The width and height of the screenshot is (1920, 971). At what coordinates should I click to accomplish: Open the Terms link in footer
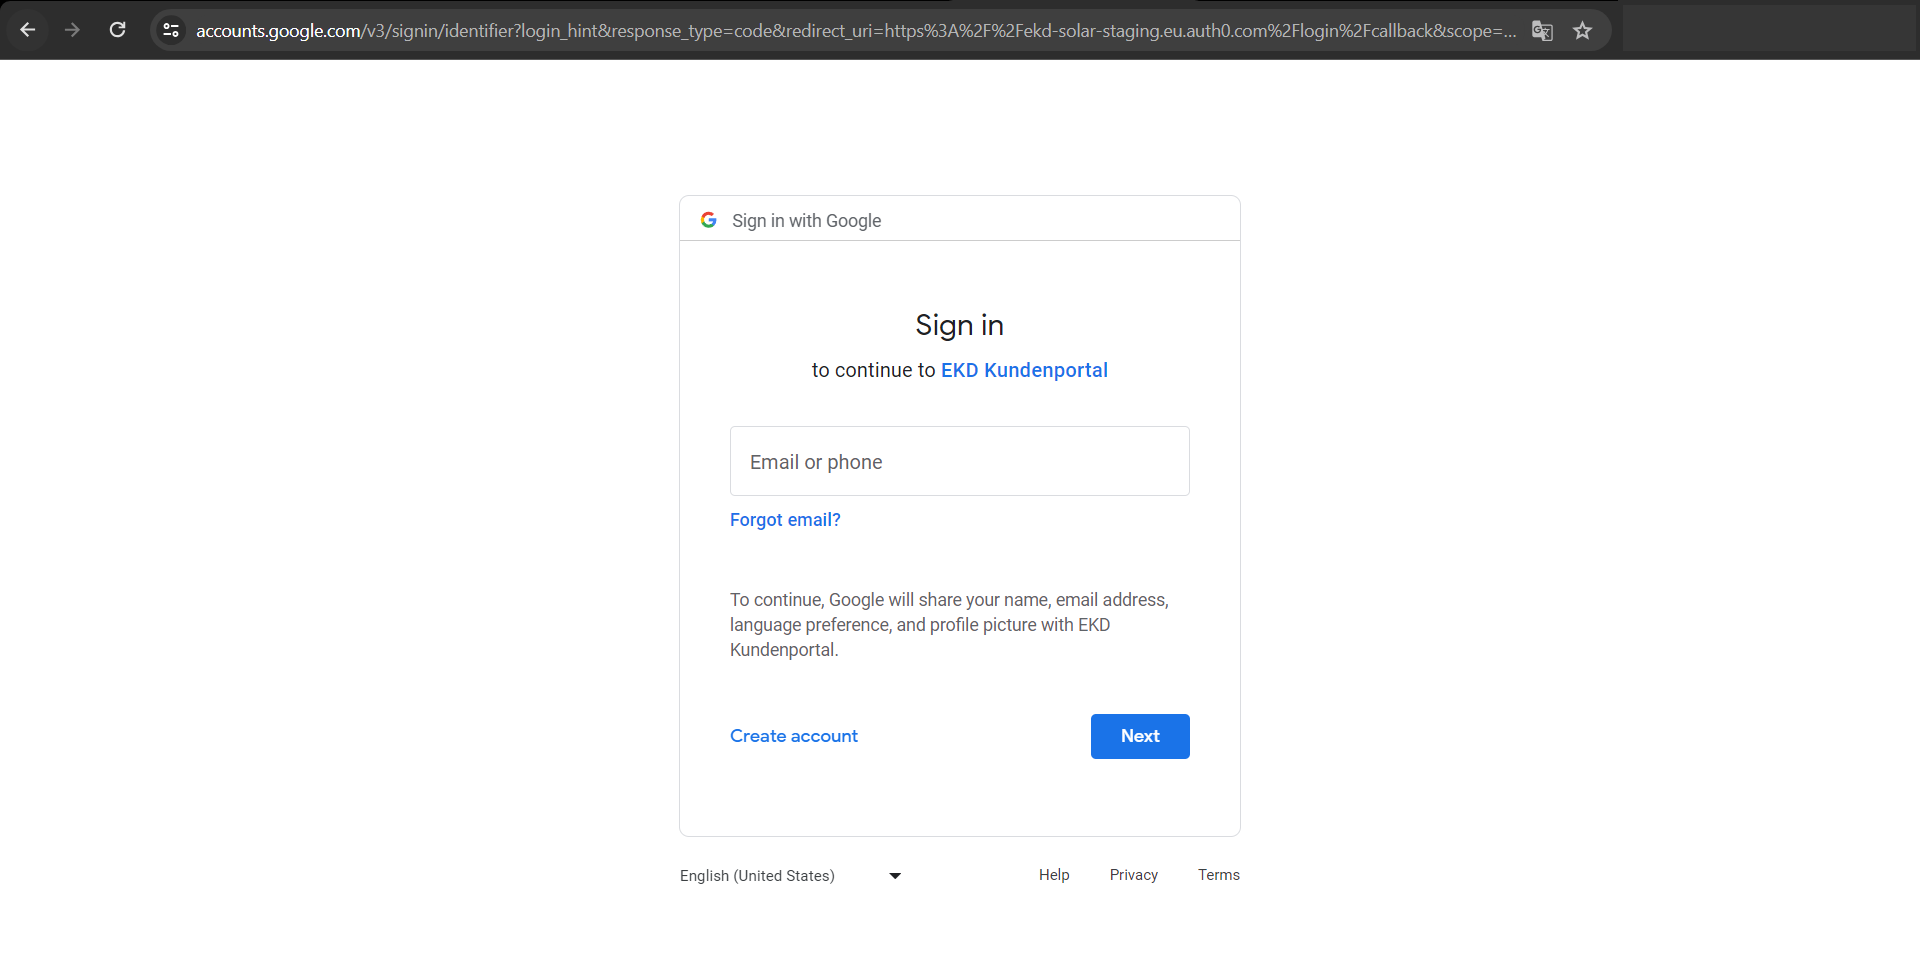(x=1219, y=875)
